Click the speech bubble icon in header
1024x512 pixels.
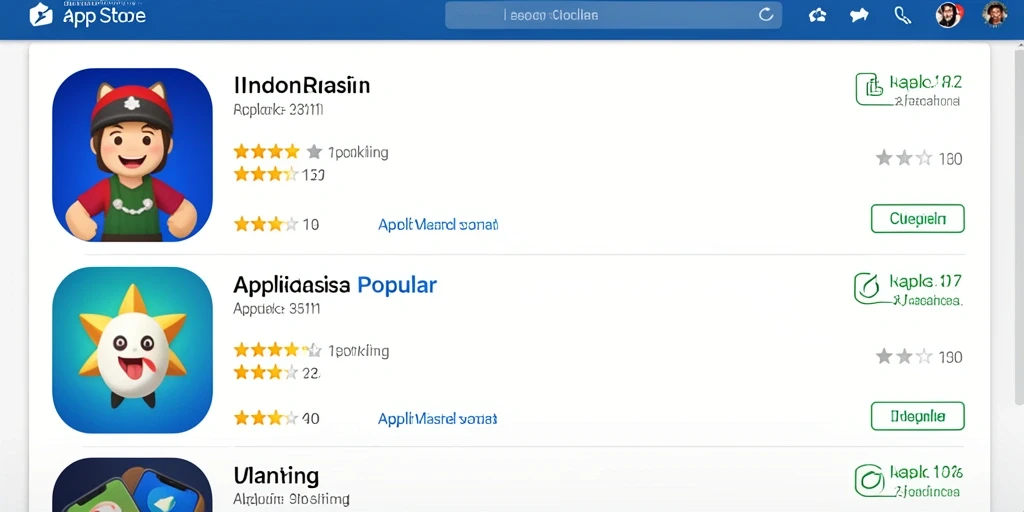859,15
